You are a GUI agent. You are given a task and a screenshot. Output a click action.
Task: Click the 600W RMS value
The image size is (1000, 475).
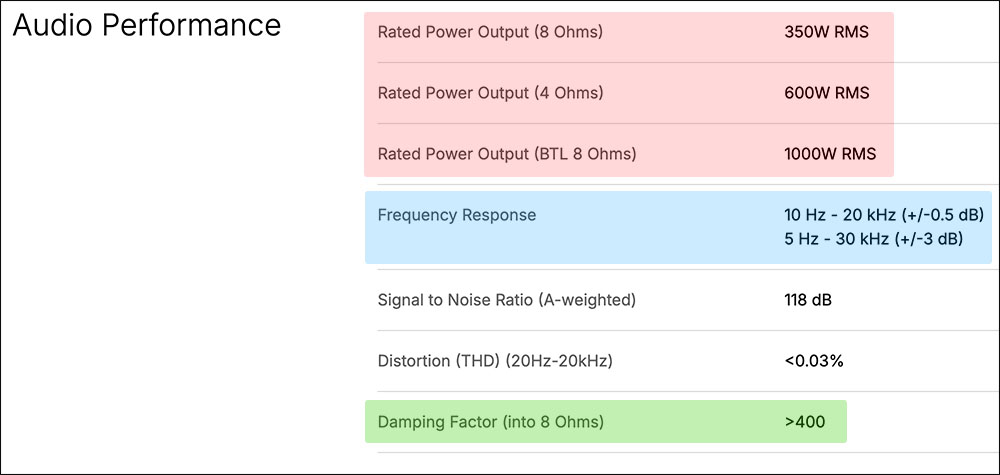(827, 93)
